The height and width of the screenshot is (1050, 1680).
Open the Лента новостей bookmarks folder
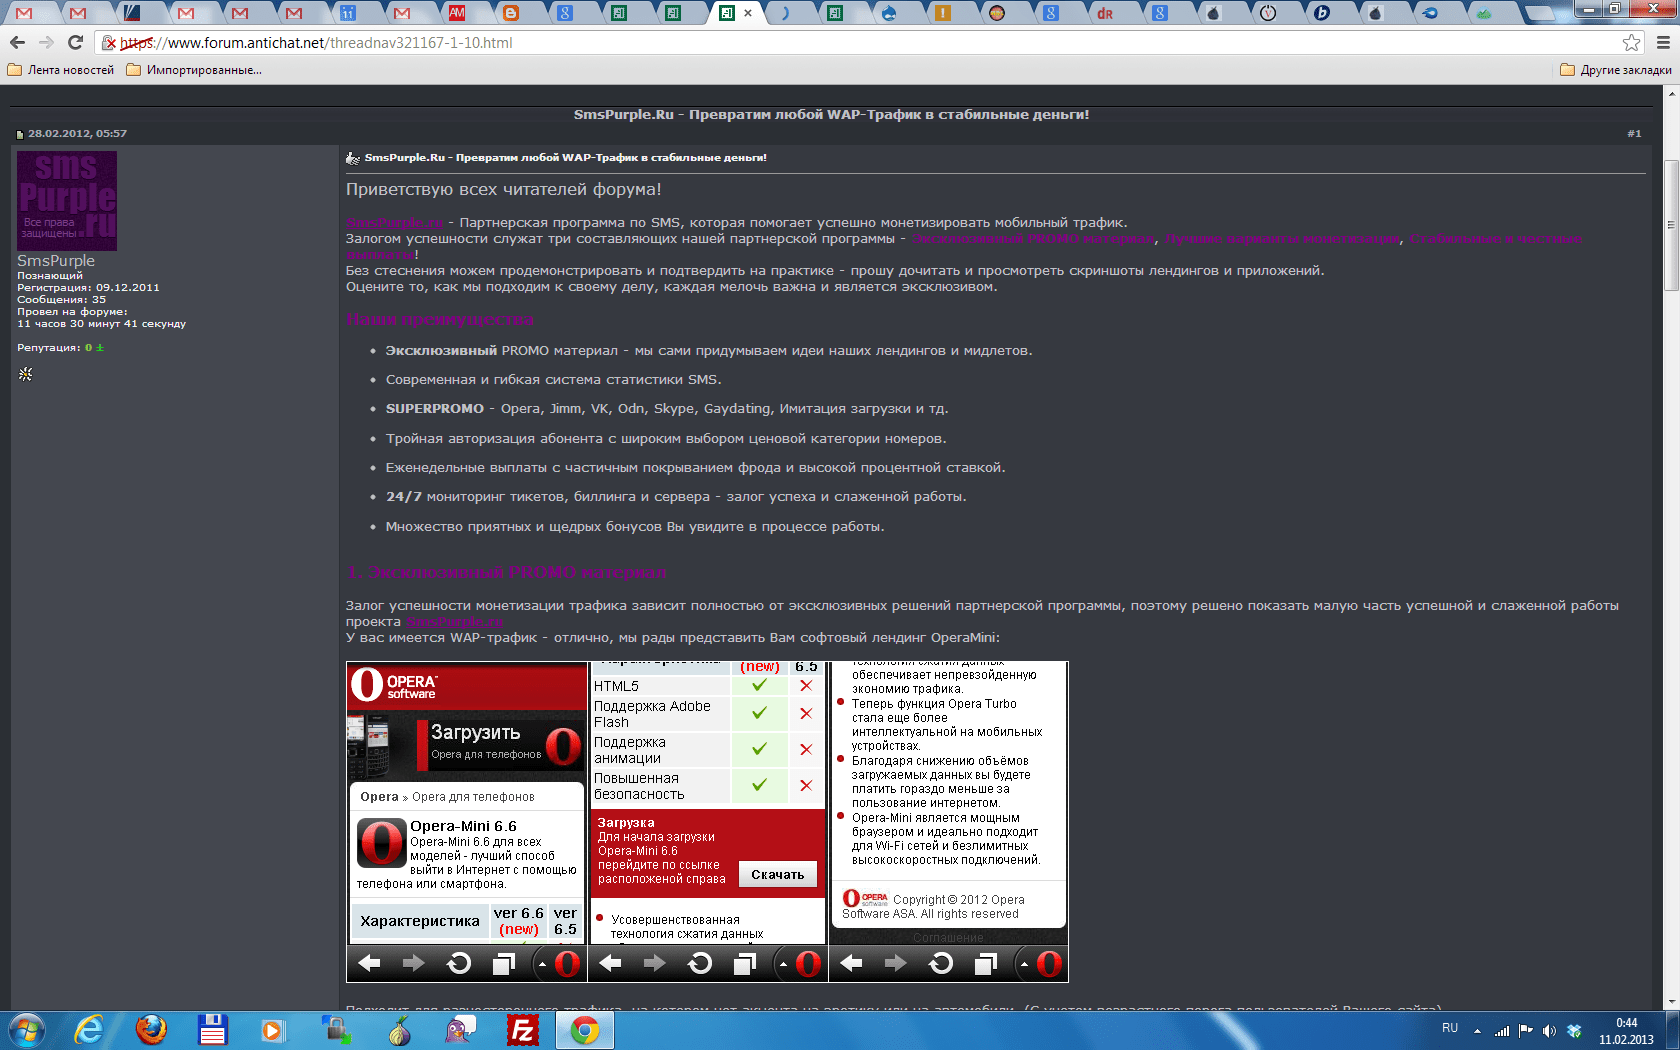tap(61, 70)
